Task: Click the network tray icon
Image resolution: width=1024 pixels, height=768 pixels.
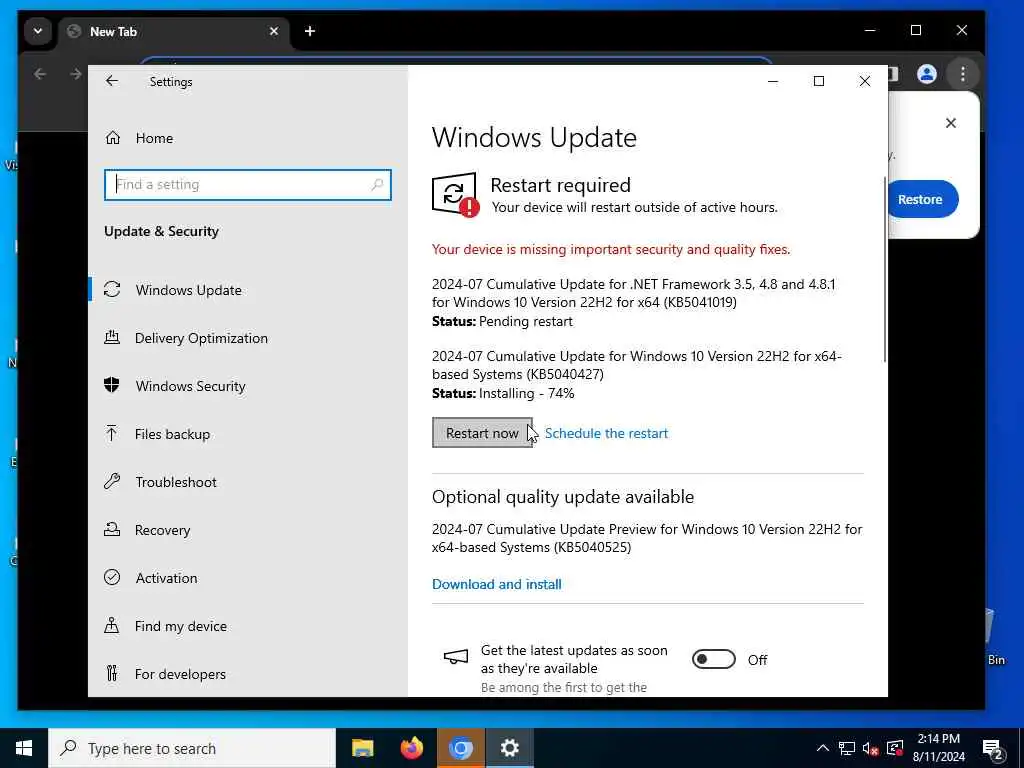Action: coord(847,748)
